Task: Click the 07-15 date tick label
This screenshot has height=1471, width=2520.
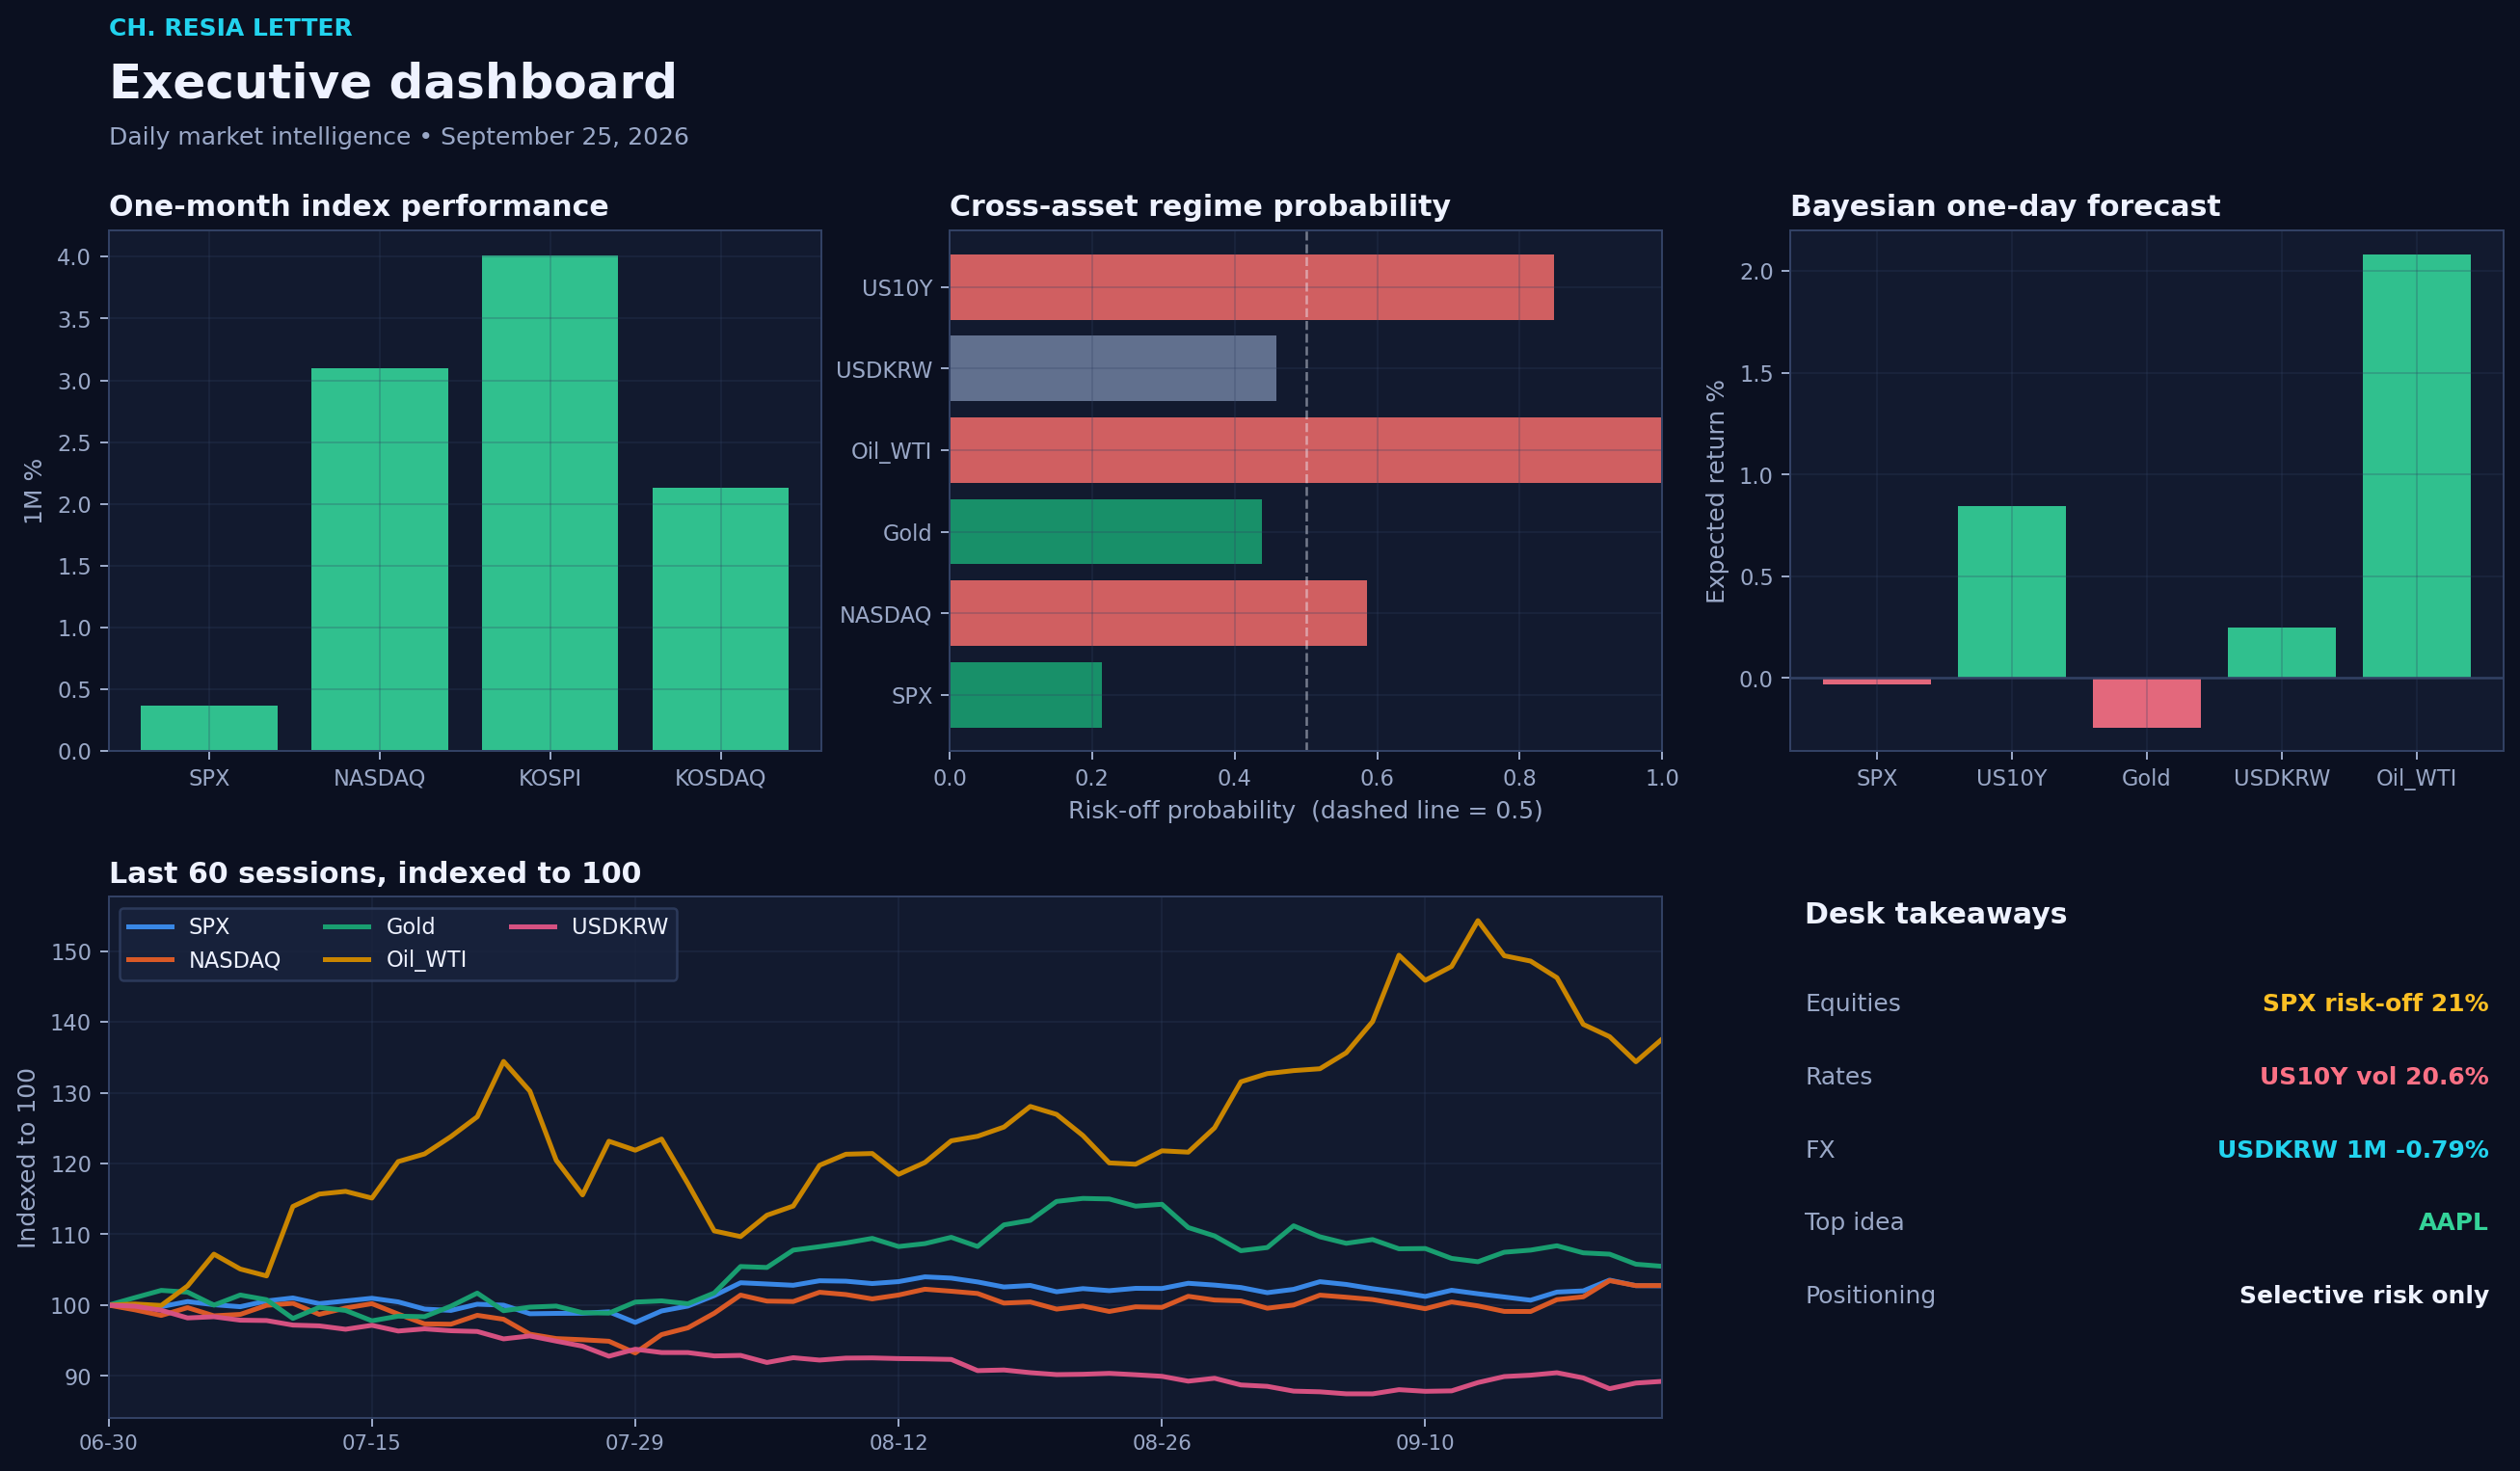Action: point(371,1443)
